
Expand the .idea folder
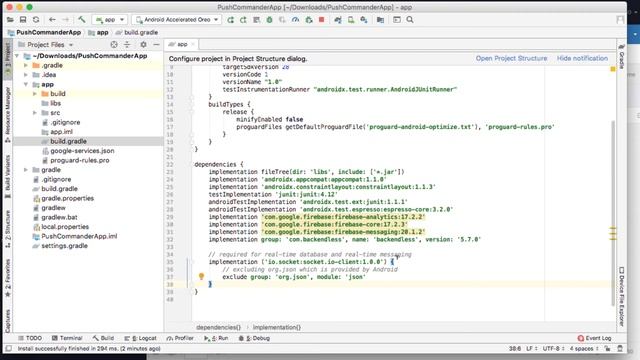(26, 75)
